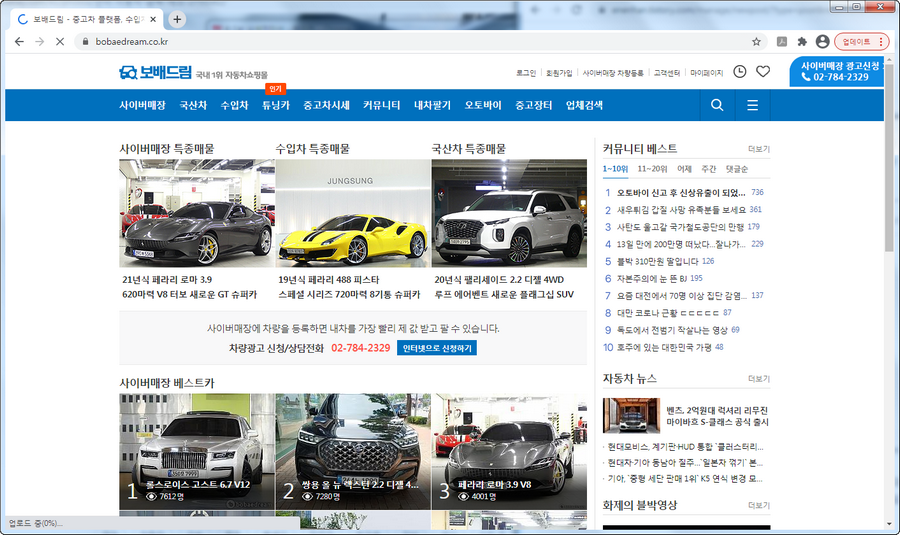Click 사이버매장 차량등록 link
Image resolution: width=900 pixels, height=535 pixels.
coord(613,73)
